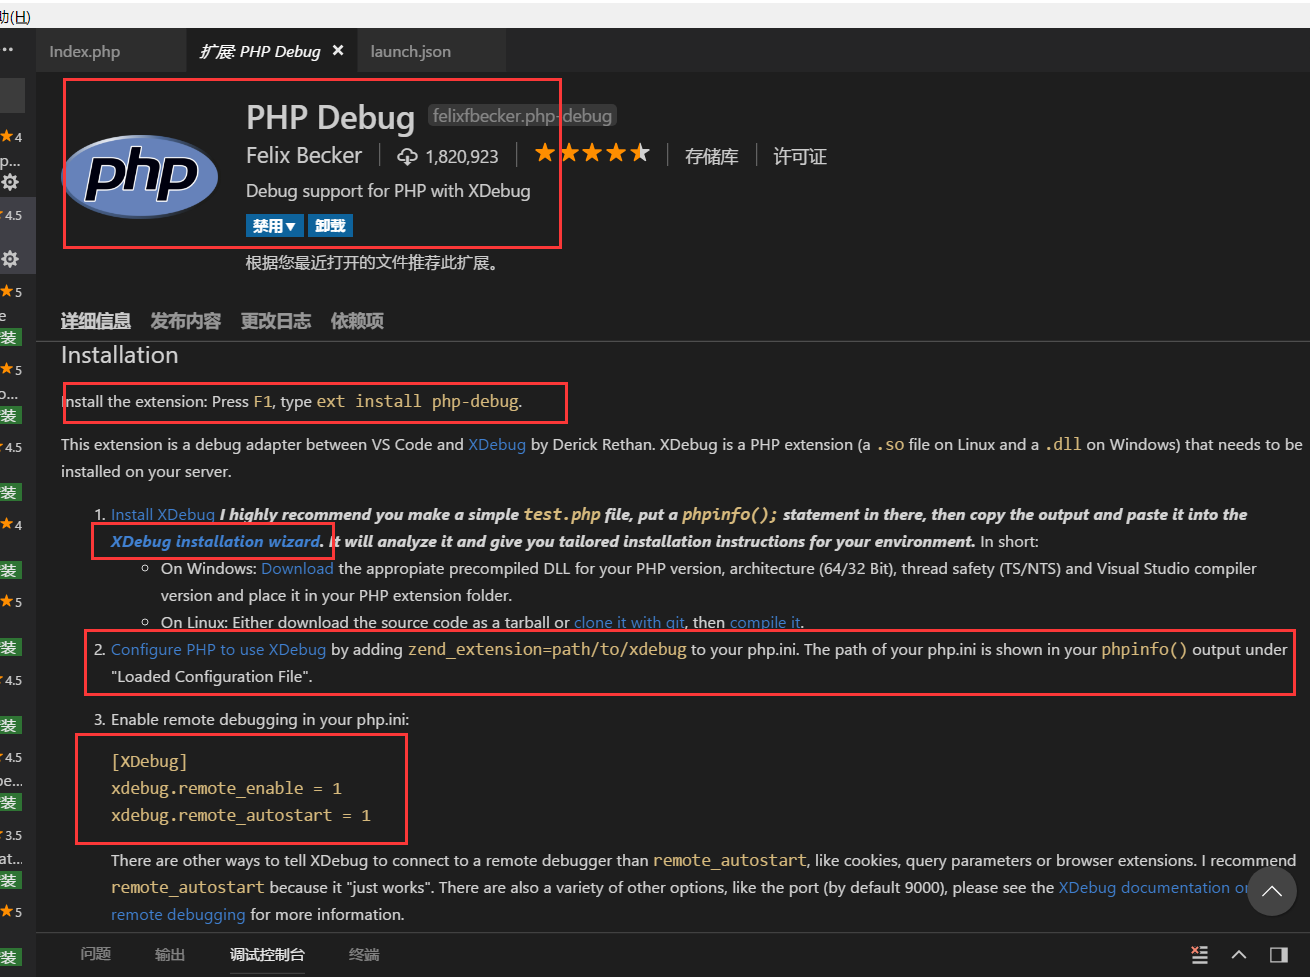Close the PHP Debug extension tab
This screenshot has width=1310, height=977.
338,51
